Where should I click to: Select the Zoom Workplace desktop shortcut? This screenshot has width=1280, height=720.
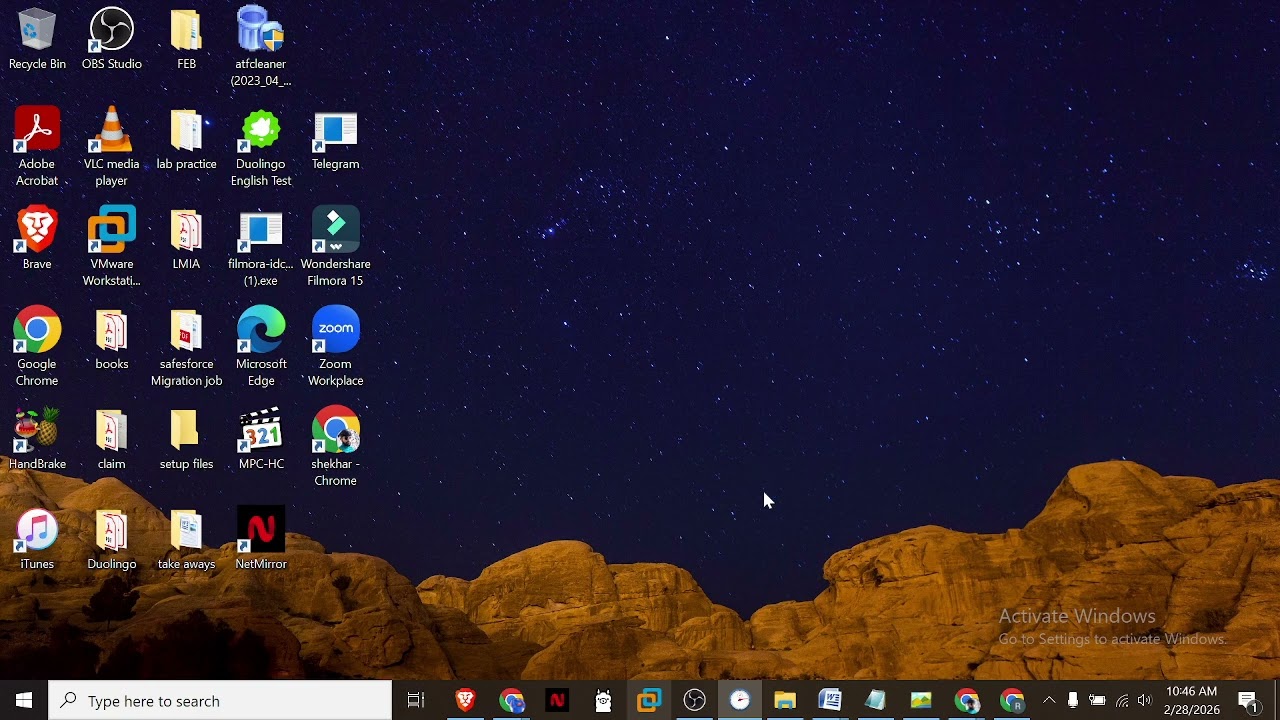[x=335, y=347]
